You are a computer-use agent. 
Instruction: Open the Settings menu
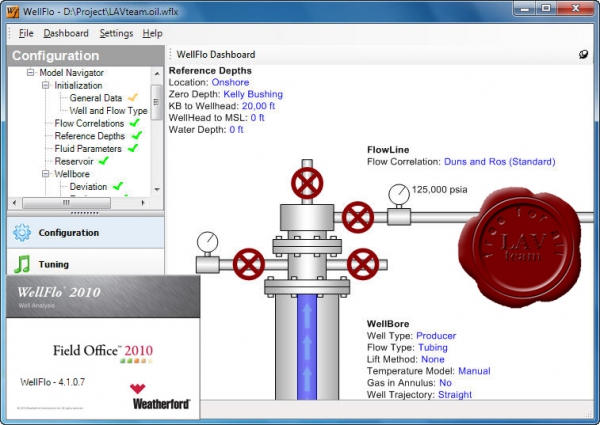click(116, 33)
